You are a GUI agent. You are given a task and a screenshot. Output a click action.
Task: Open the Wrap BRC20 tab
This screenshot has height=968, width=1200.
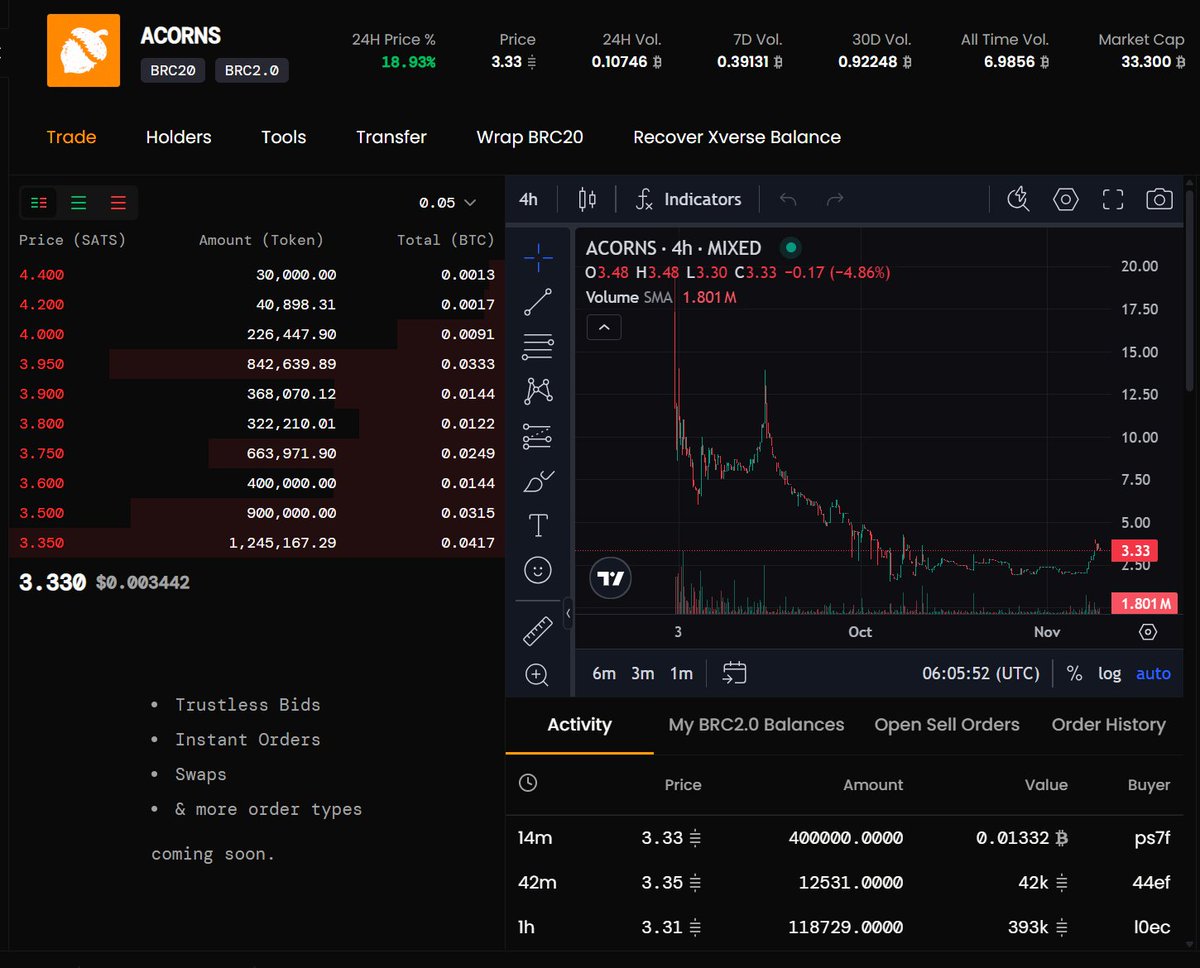click(530, 137)
